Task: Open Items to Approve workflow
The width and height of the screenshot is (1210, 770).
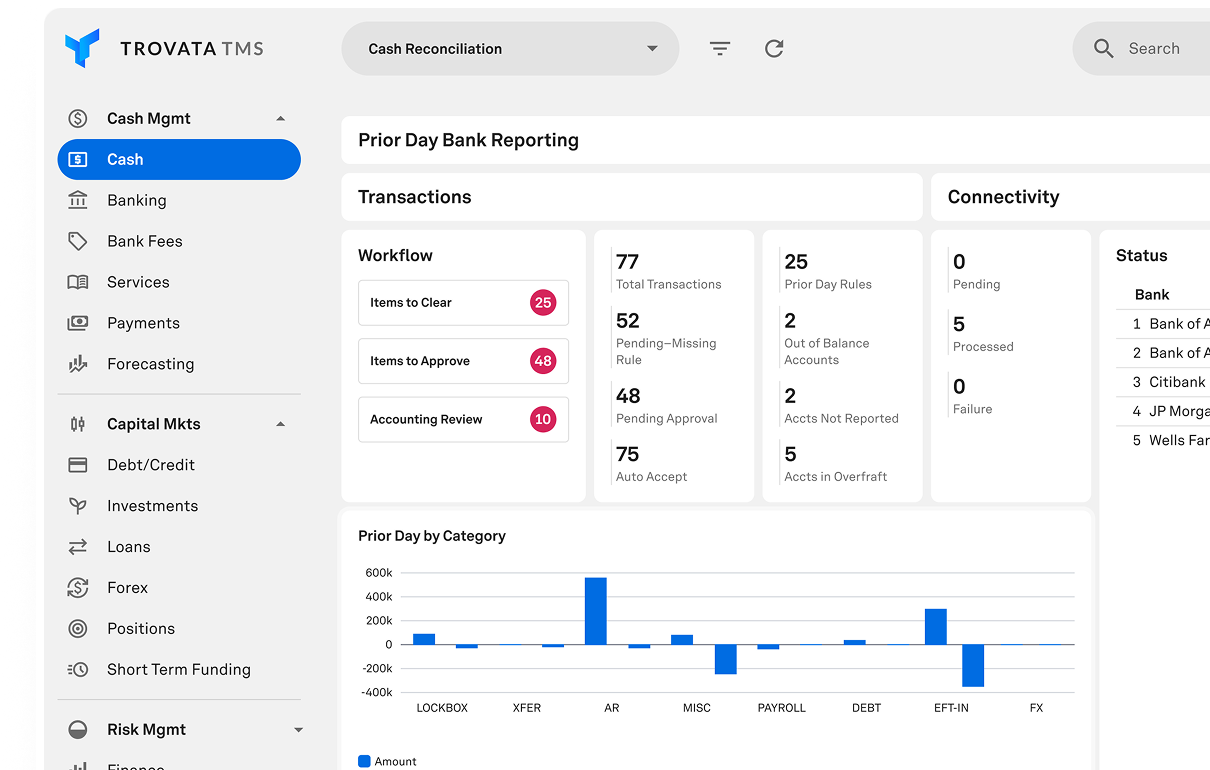Action: pos(463,361)
